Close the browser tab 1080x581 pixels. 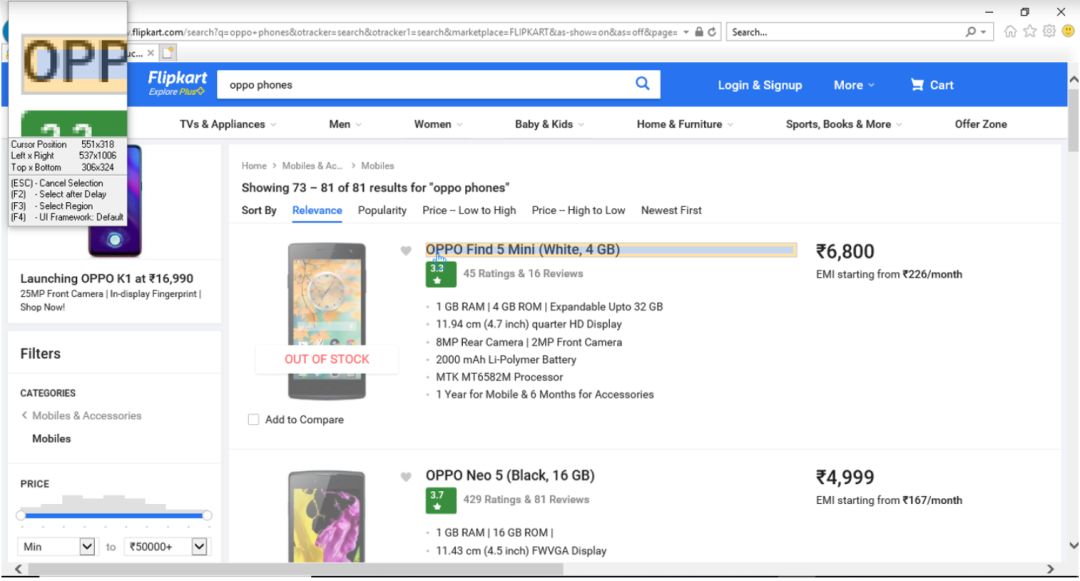150,52
